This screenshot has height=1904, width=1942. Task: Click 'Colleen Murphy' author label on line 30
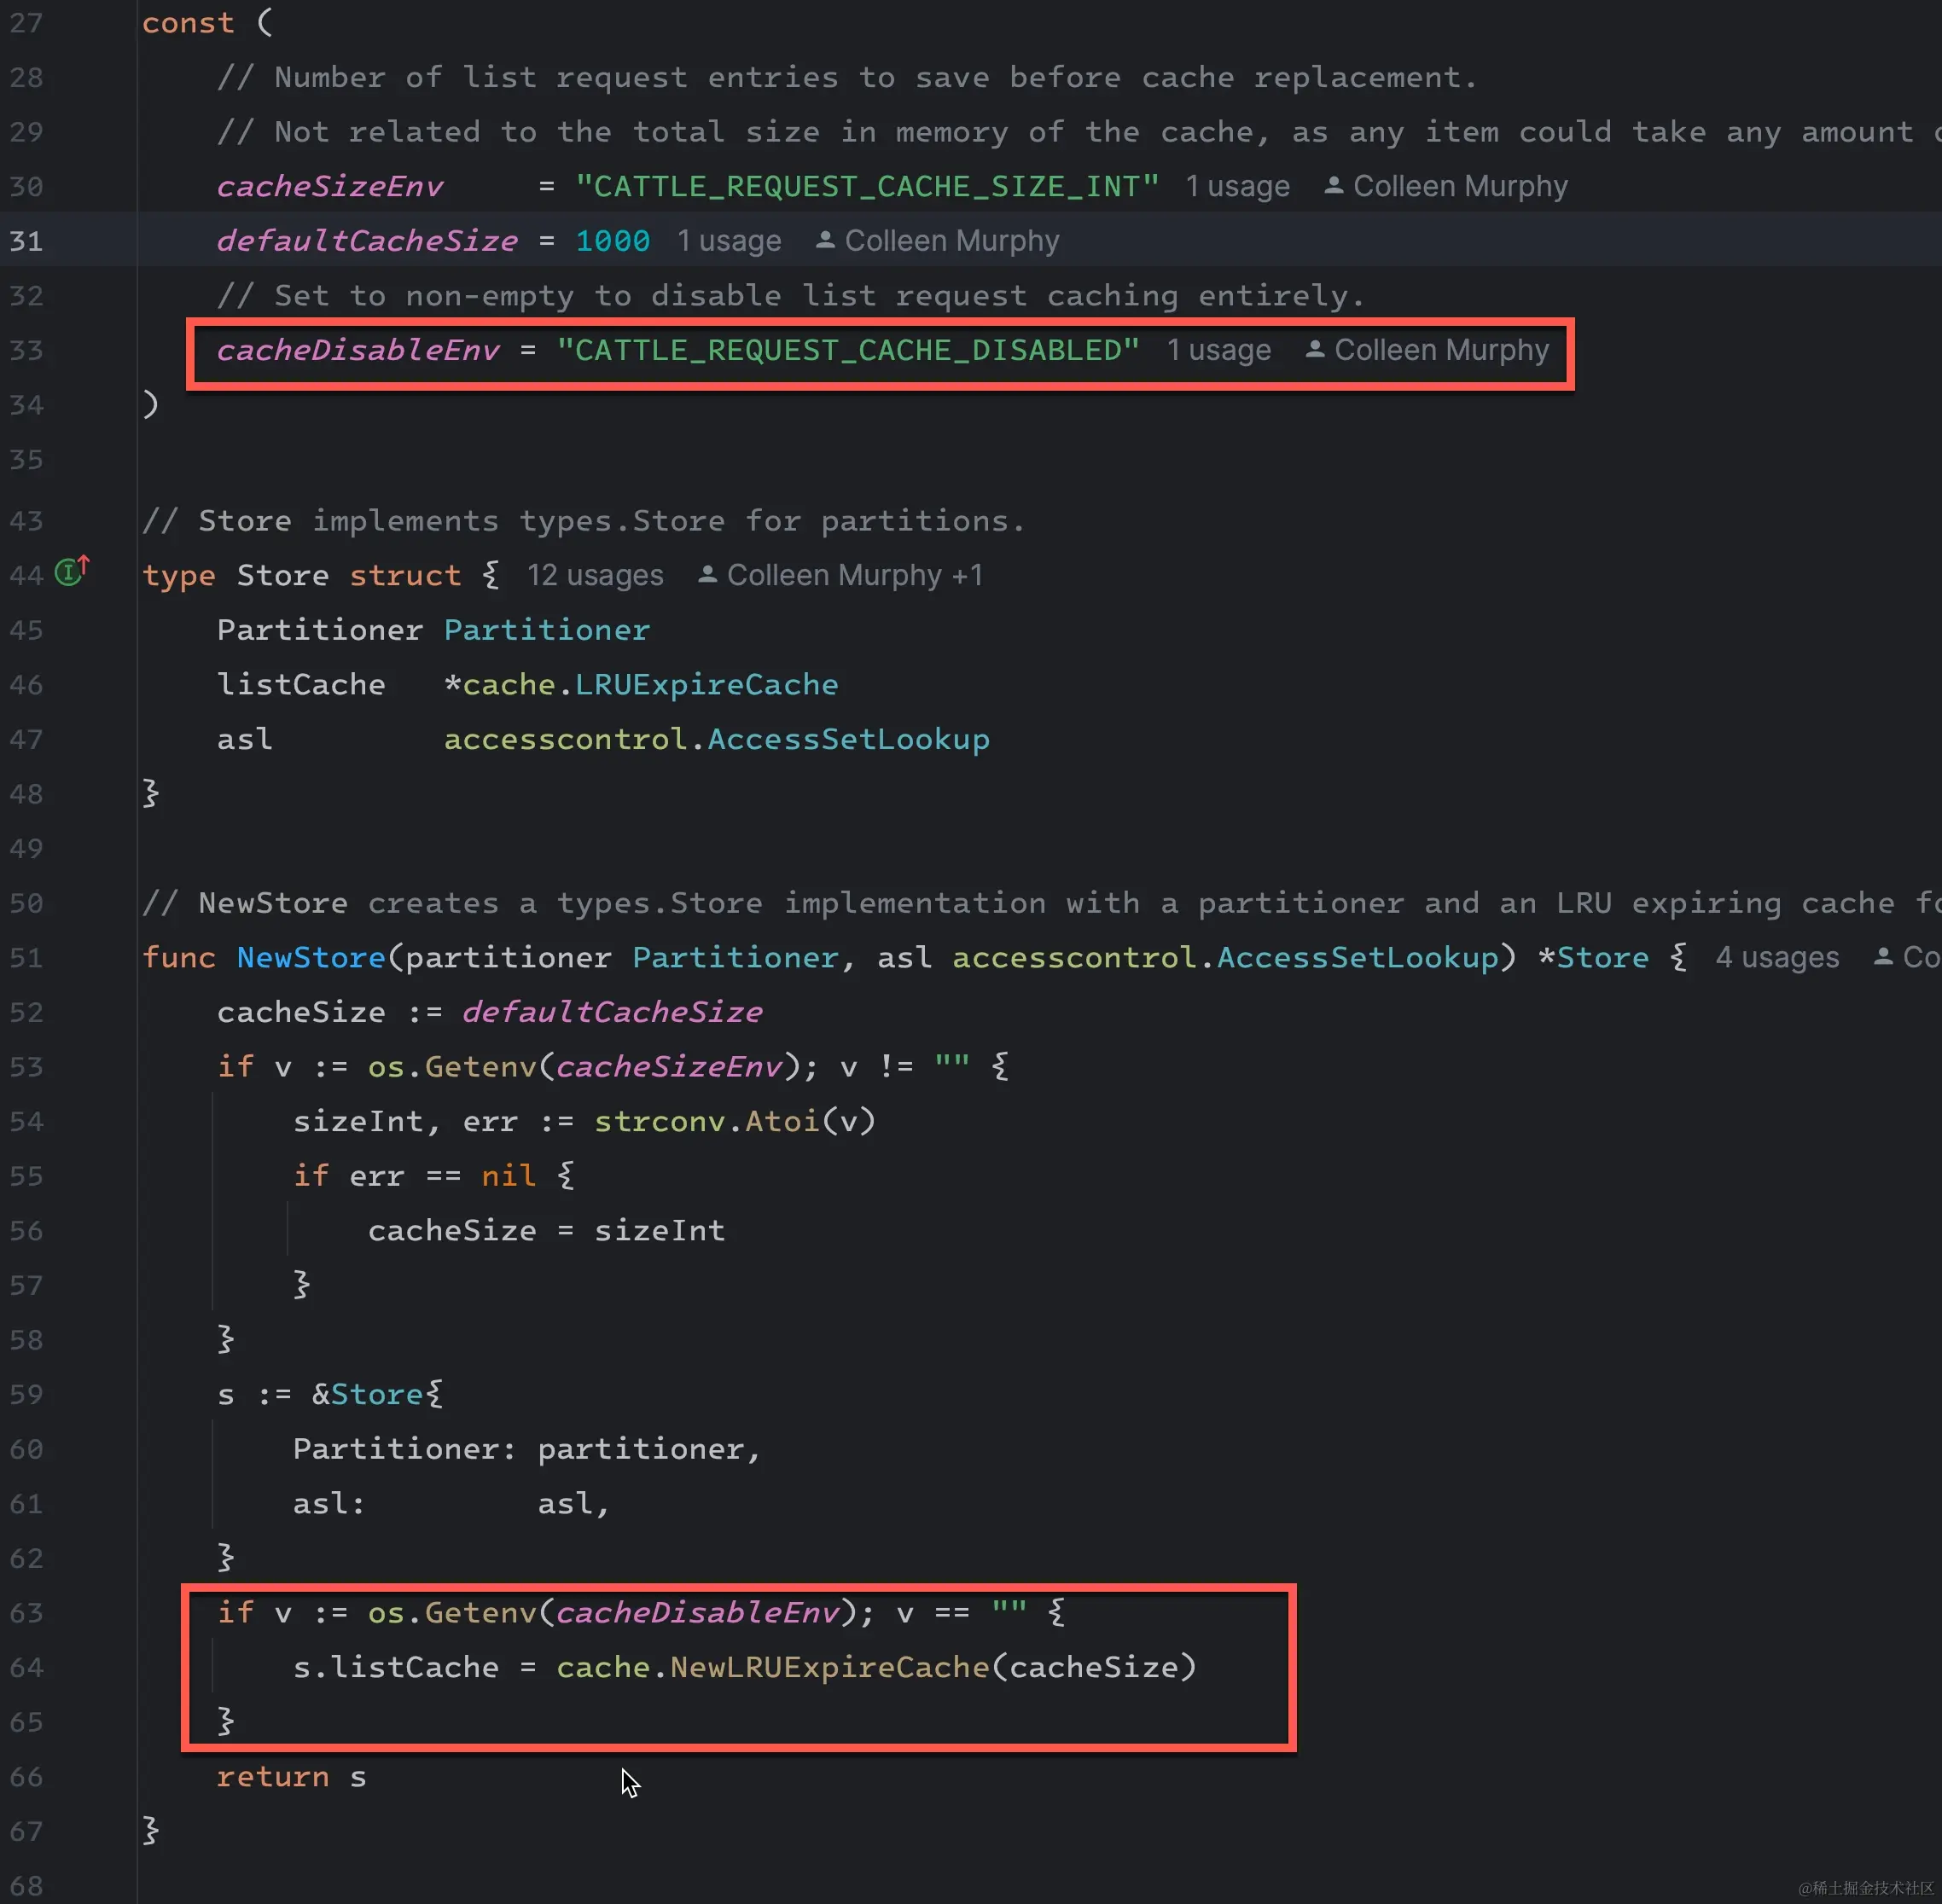(x=1460, y=187)
